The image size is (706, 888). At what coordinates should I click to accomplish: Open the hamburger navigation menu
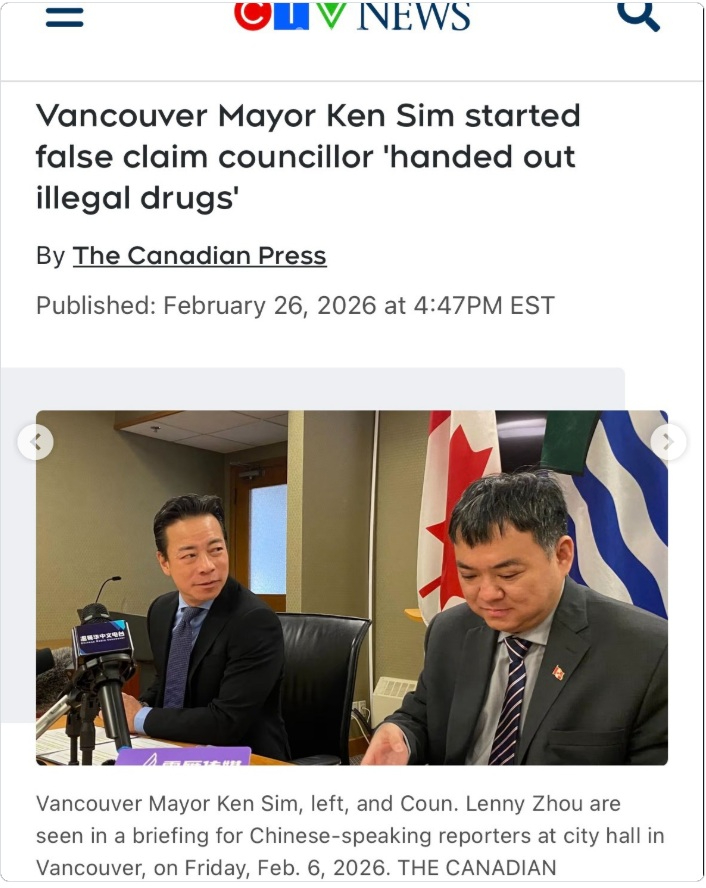pos(65,17)
